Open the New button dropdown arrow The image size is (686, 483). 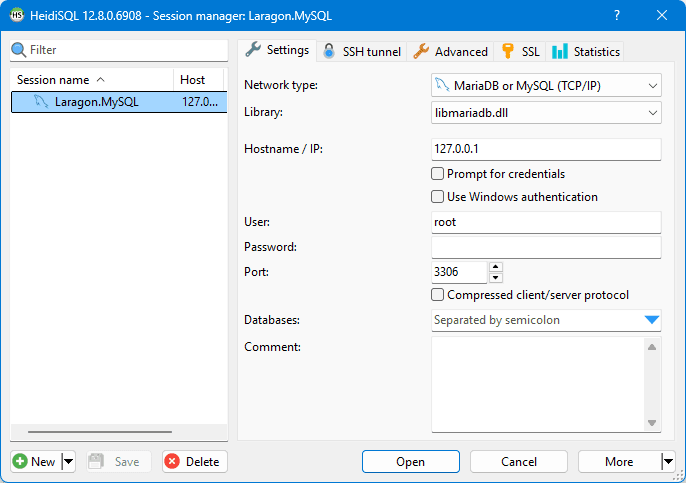pos(69,461)
